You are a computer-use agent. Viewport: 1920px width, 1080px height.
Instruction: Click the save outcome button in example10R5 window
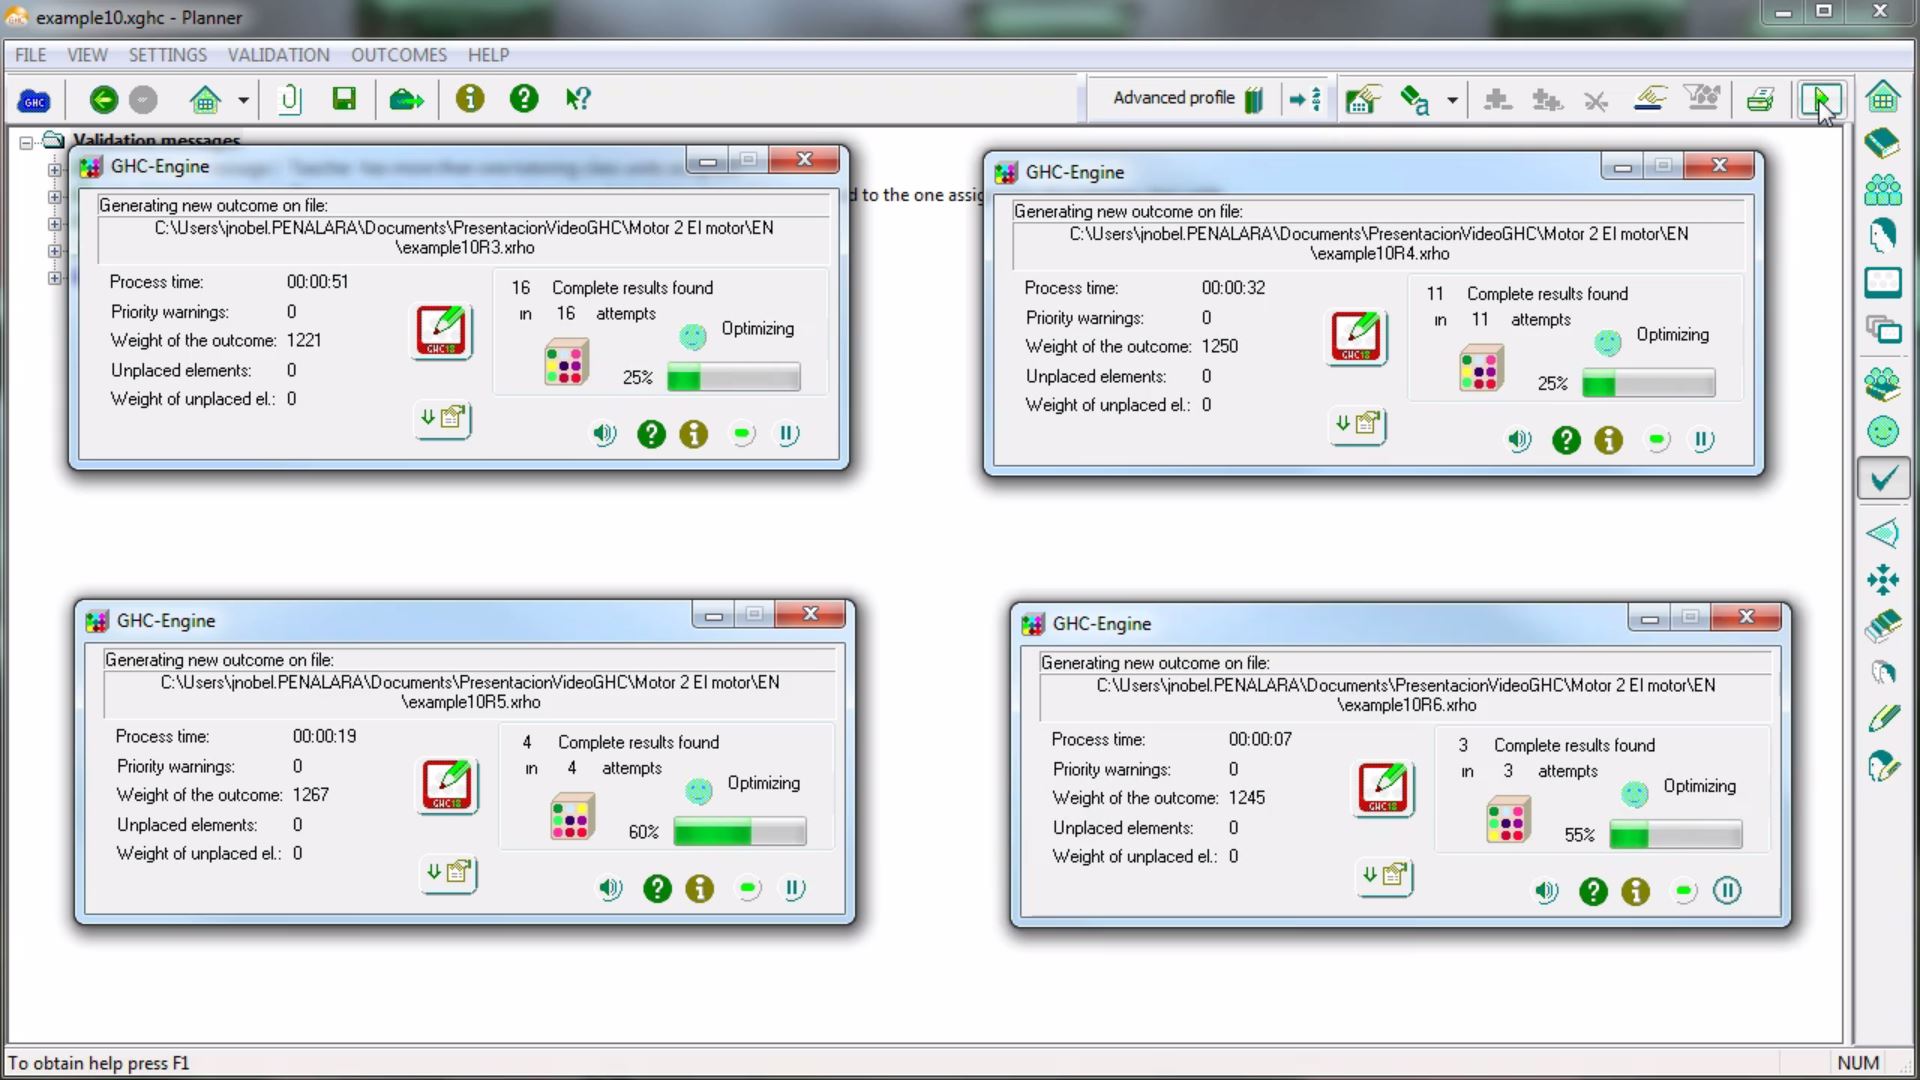coord(448,873)
